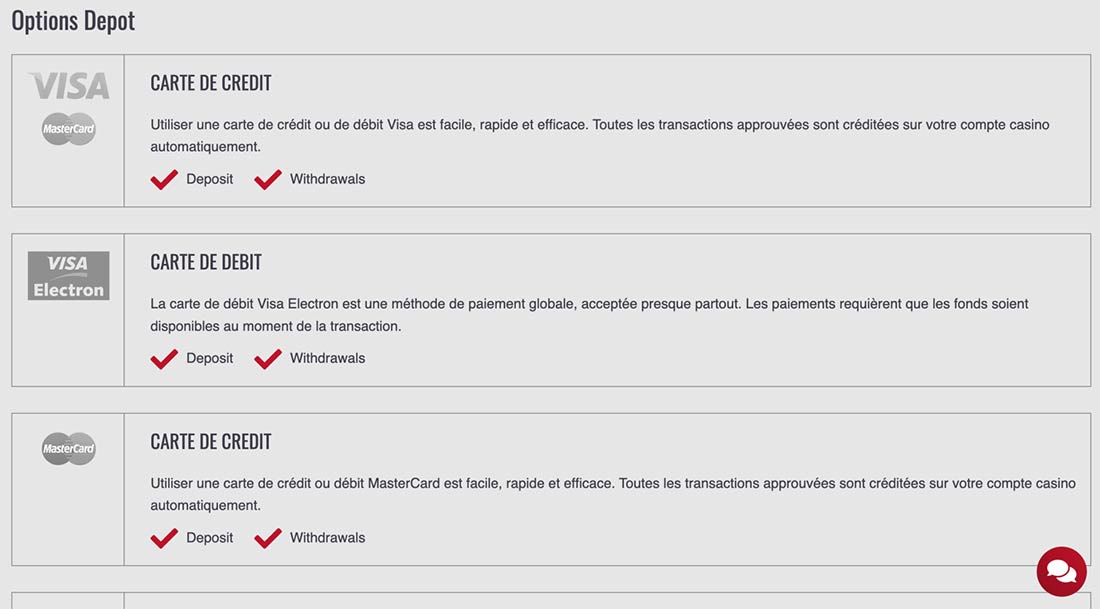
Task: Click the Options Depot heading
Action: pyautogui.click(x=73, y=21)
